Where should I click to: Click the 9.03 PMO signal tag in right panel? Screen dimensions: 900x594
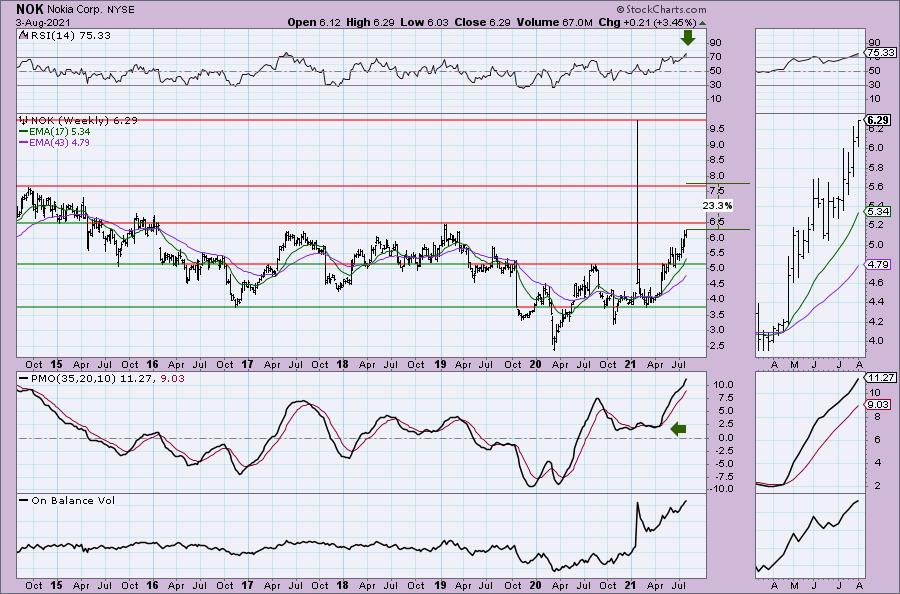tap(879, 405)
